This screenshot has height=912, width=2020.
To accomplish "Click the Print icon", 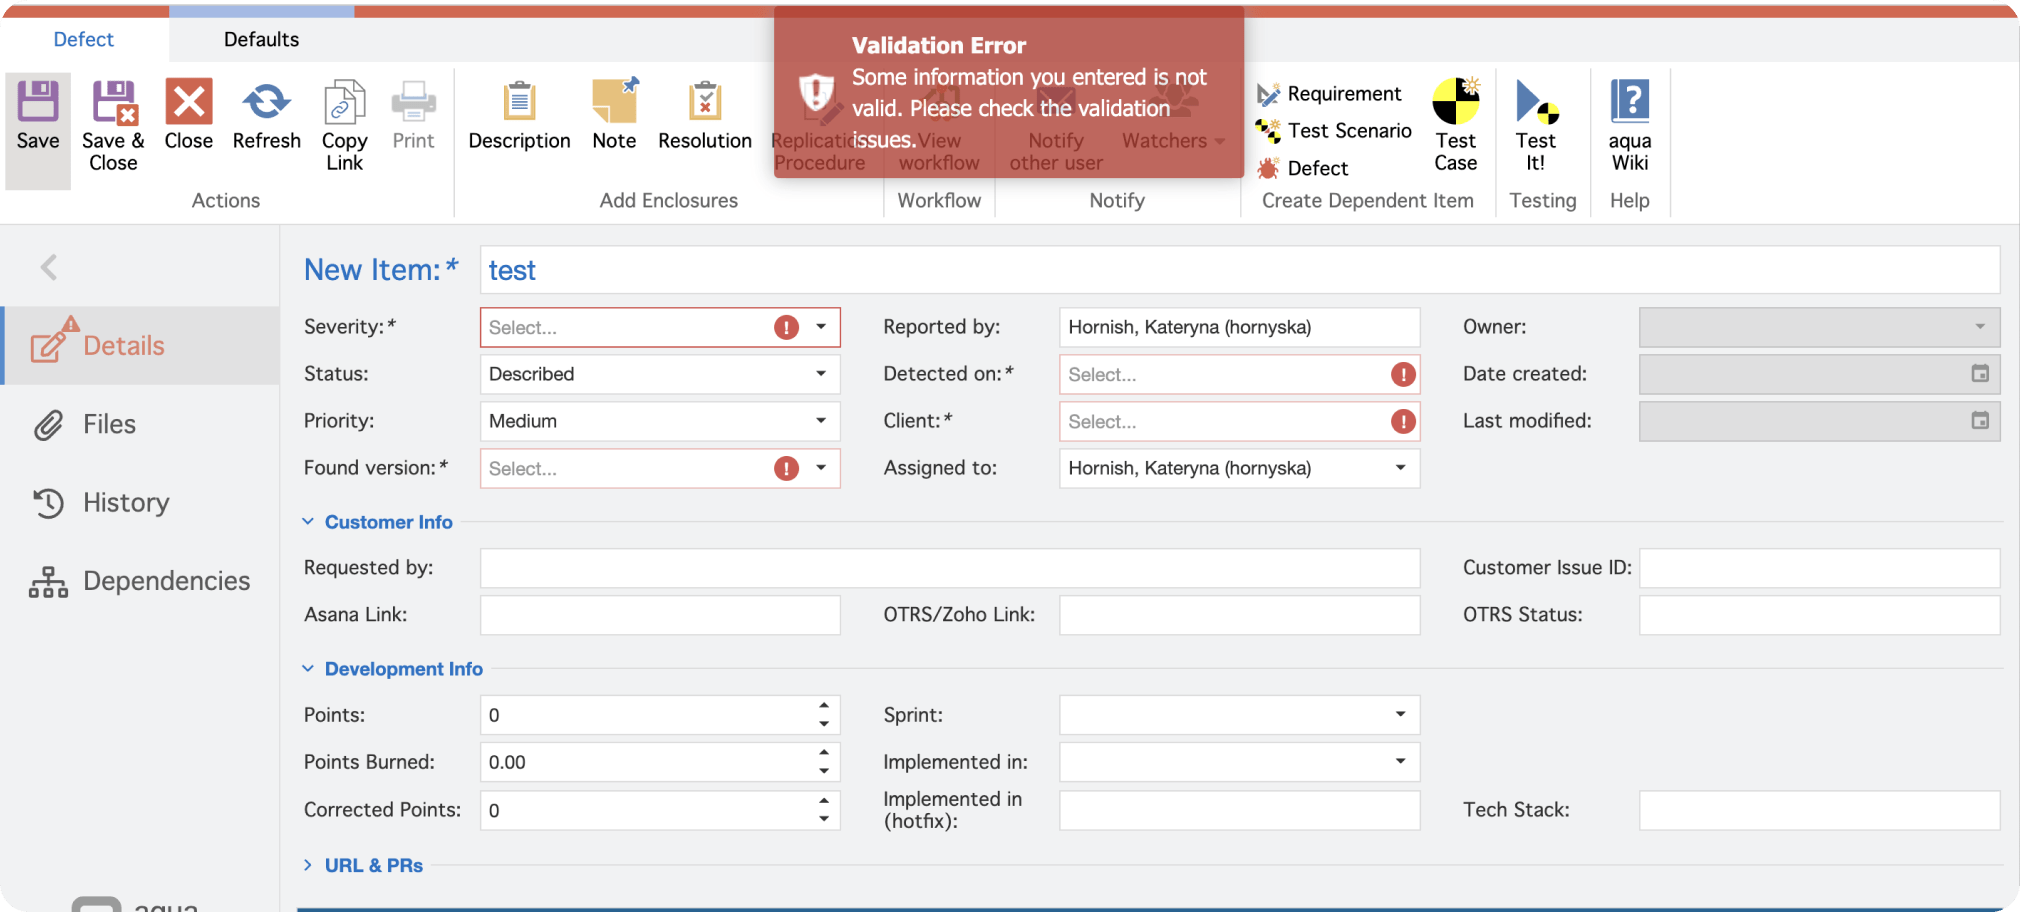I will (x=413, y=102).
